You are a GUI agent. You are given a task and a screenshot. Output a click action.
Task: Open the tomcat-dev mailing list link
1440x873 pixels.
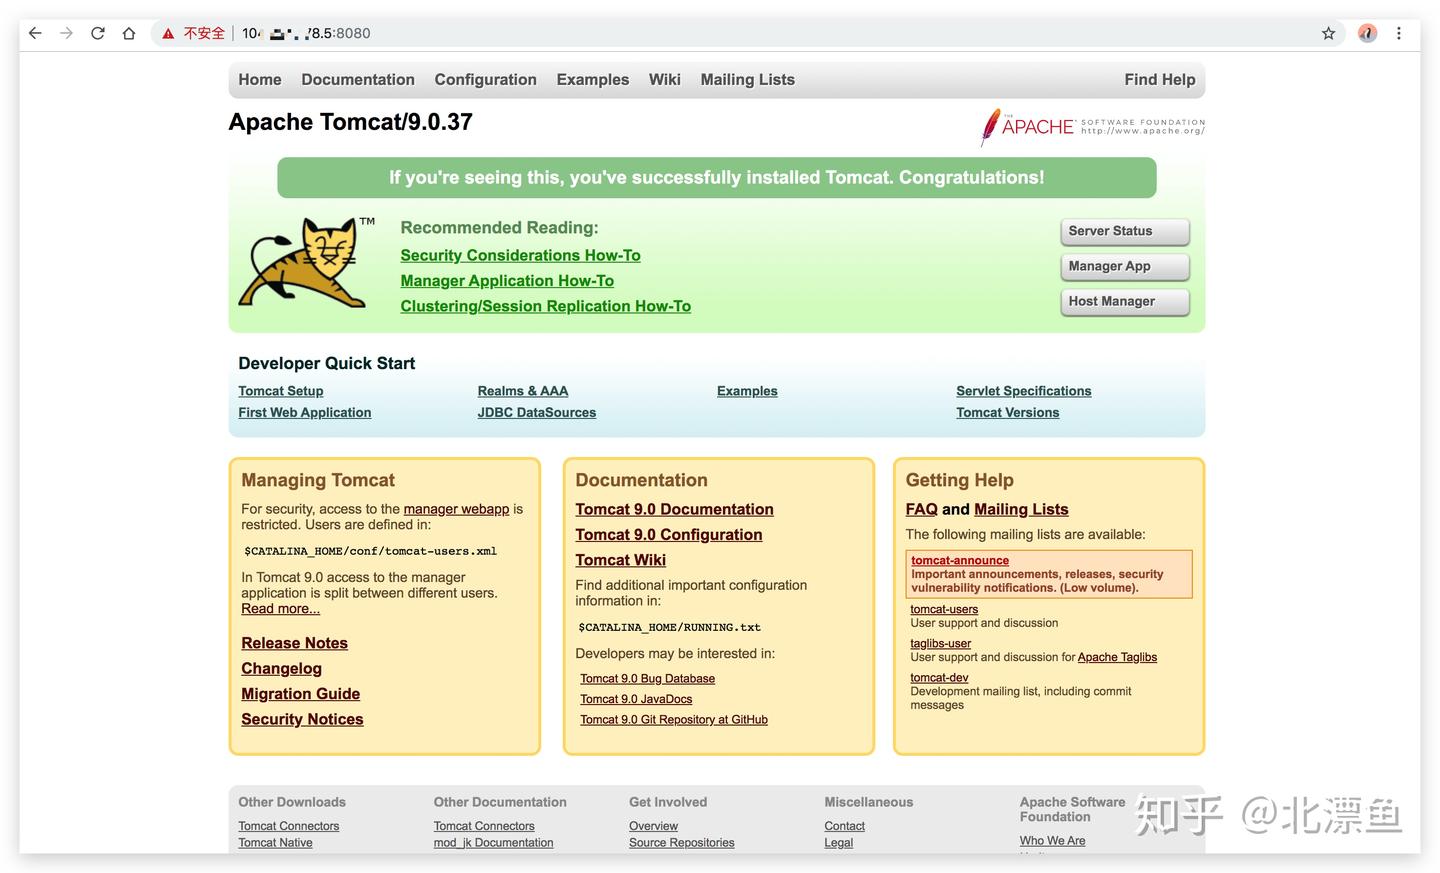pos(939,678)
